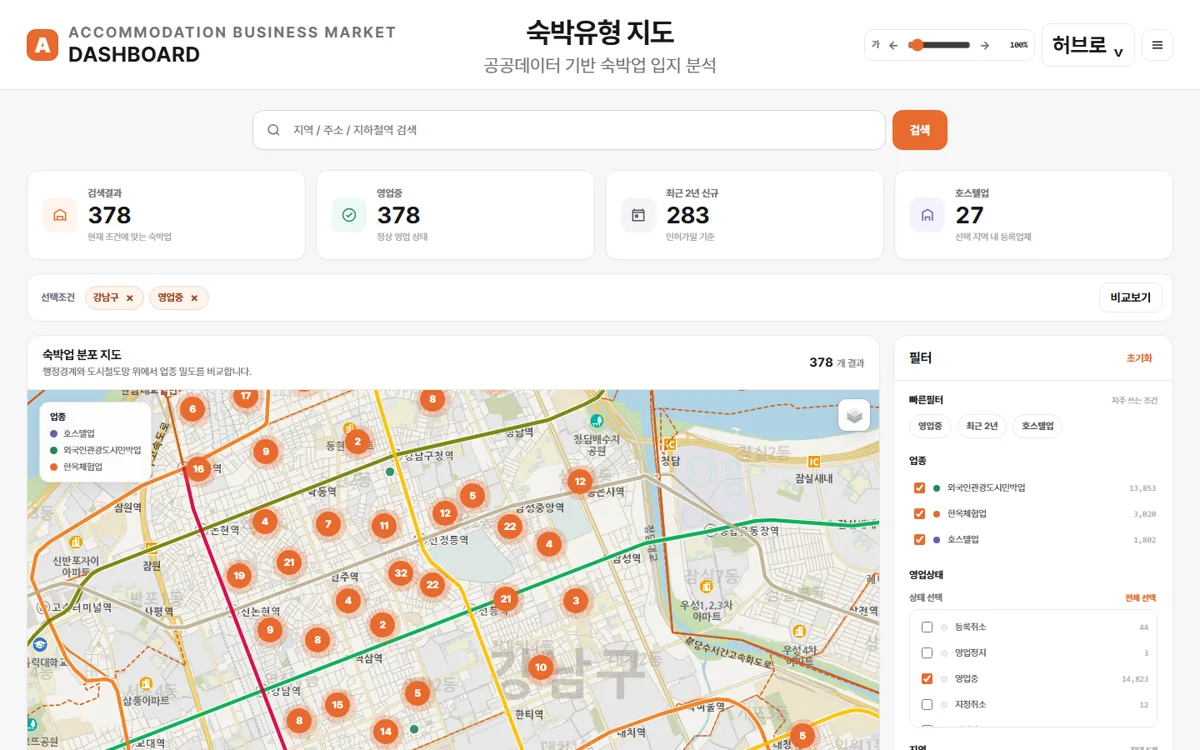This screenshot has width=1200, height=750.
Task: Click the 3,020 count beside 한옥체험업
Action: (x=1145, y=514)
